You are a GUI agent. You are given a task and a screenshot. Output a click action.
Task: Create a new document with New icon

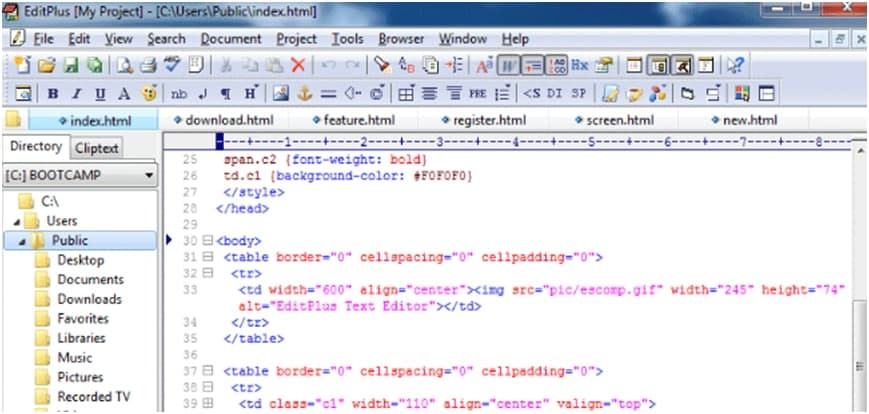22,67
